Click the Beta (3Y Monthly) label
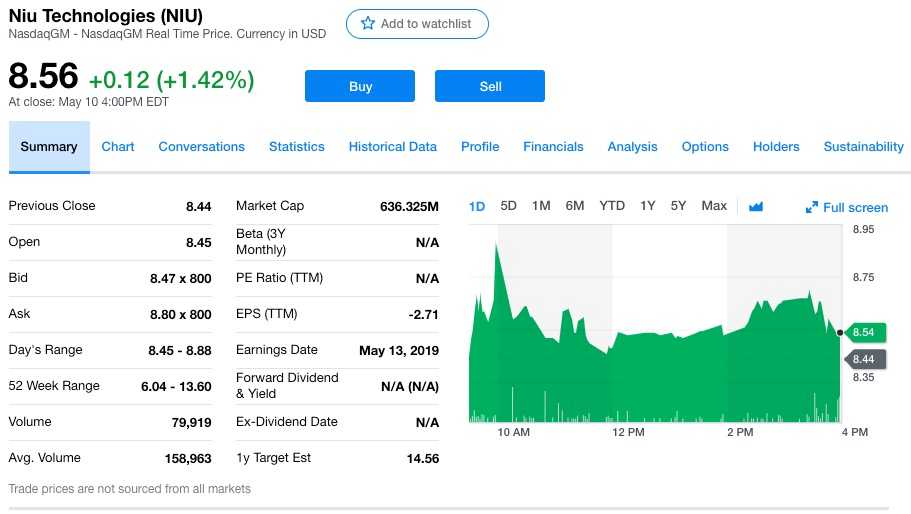Screen dimensions: 911x514 (x=261, y=242)
